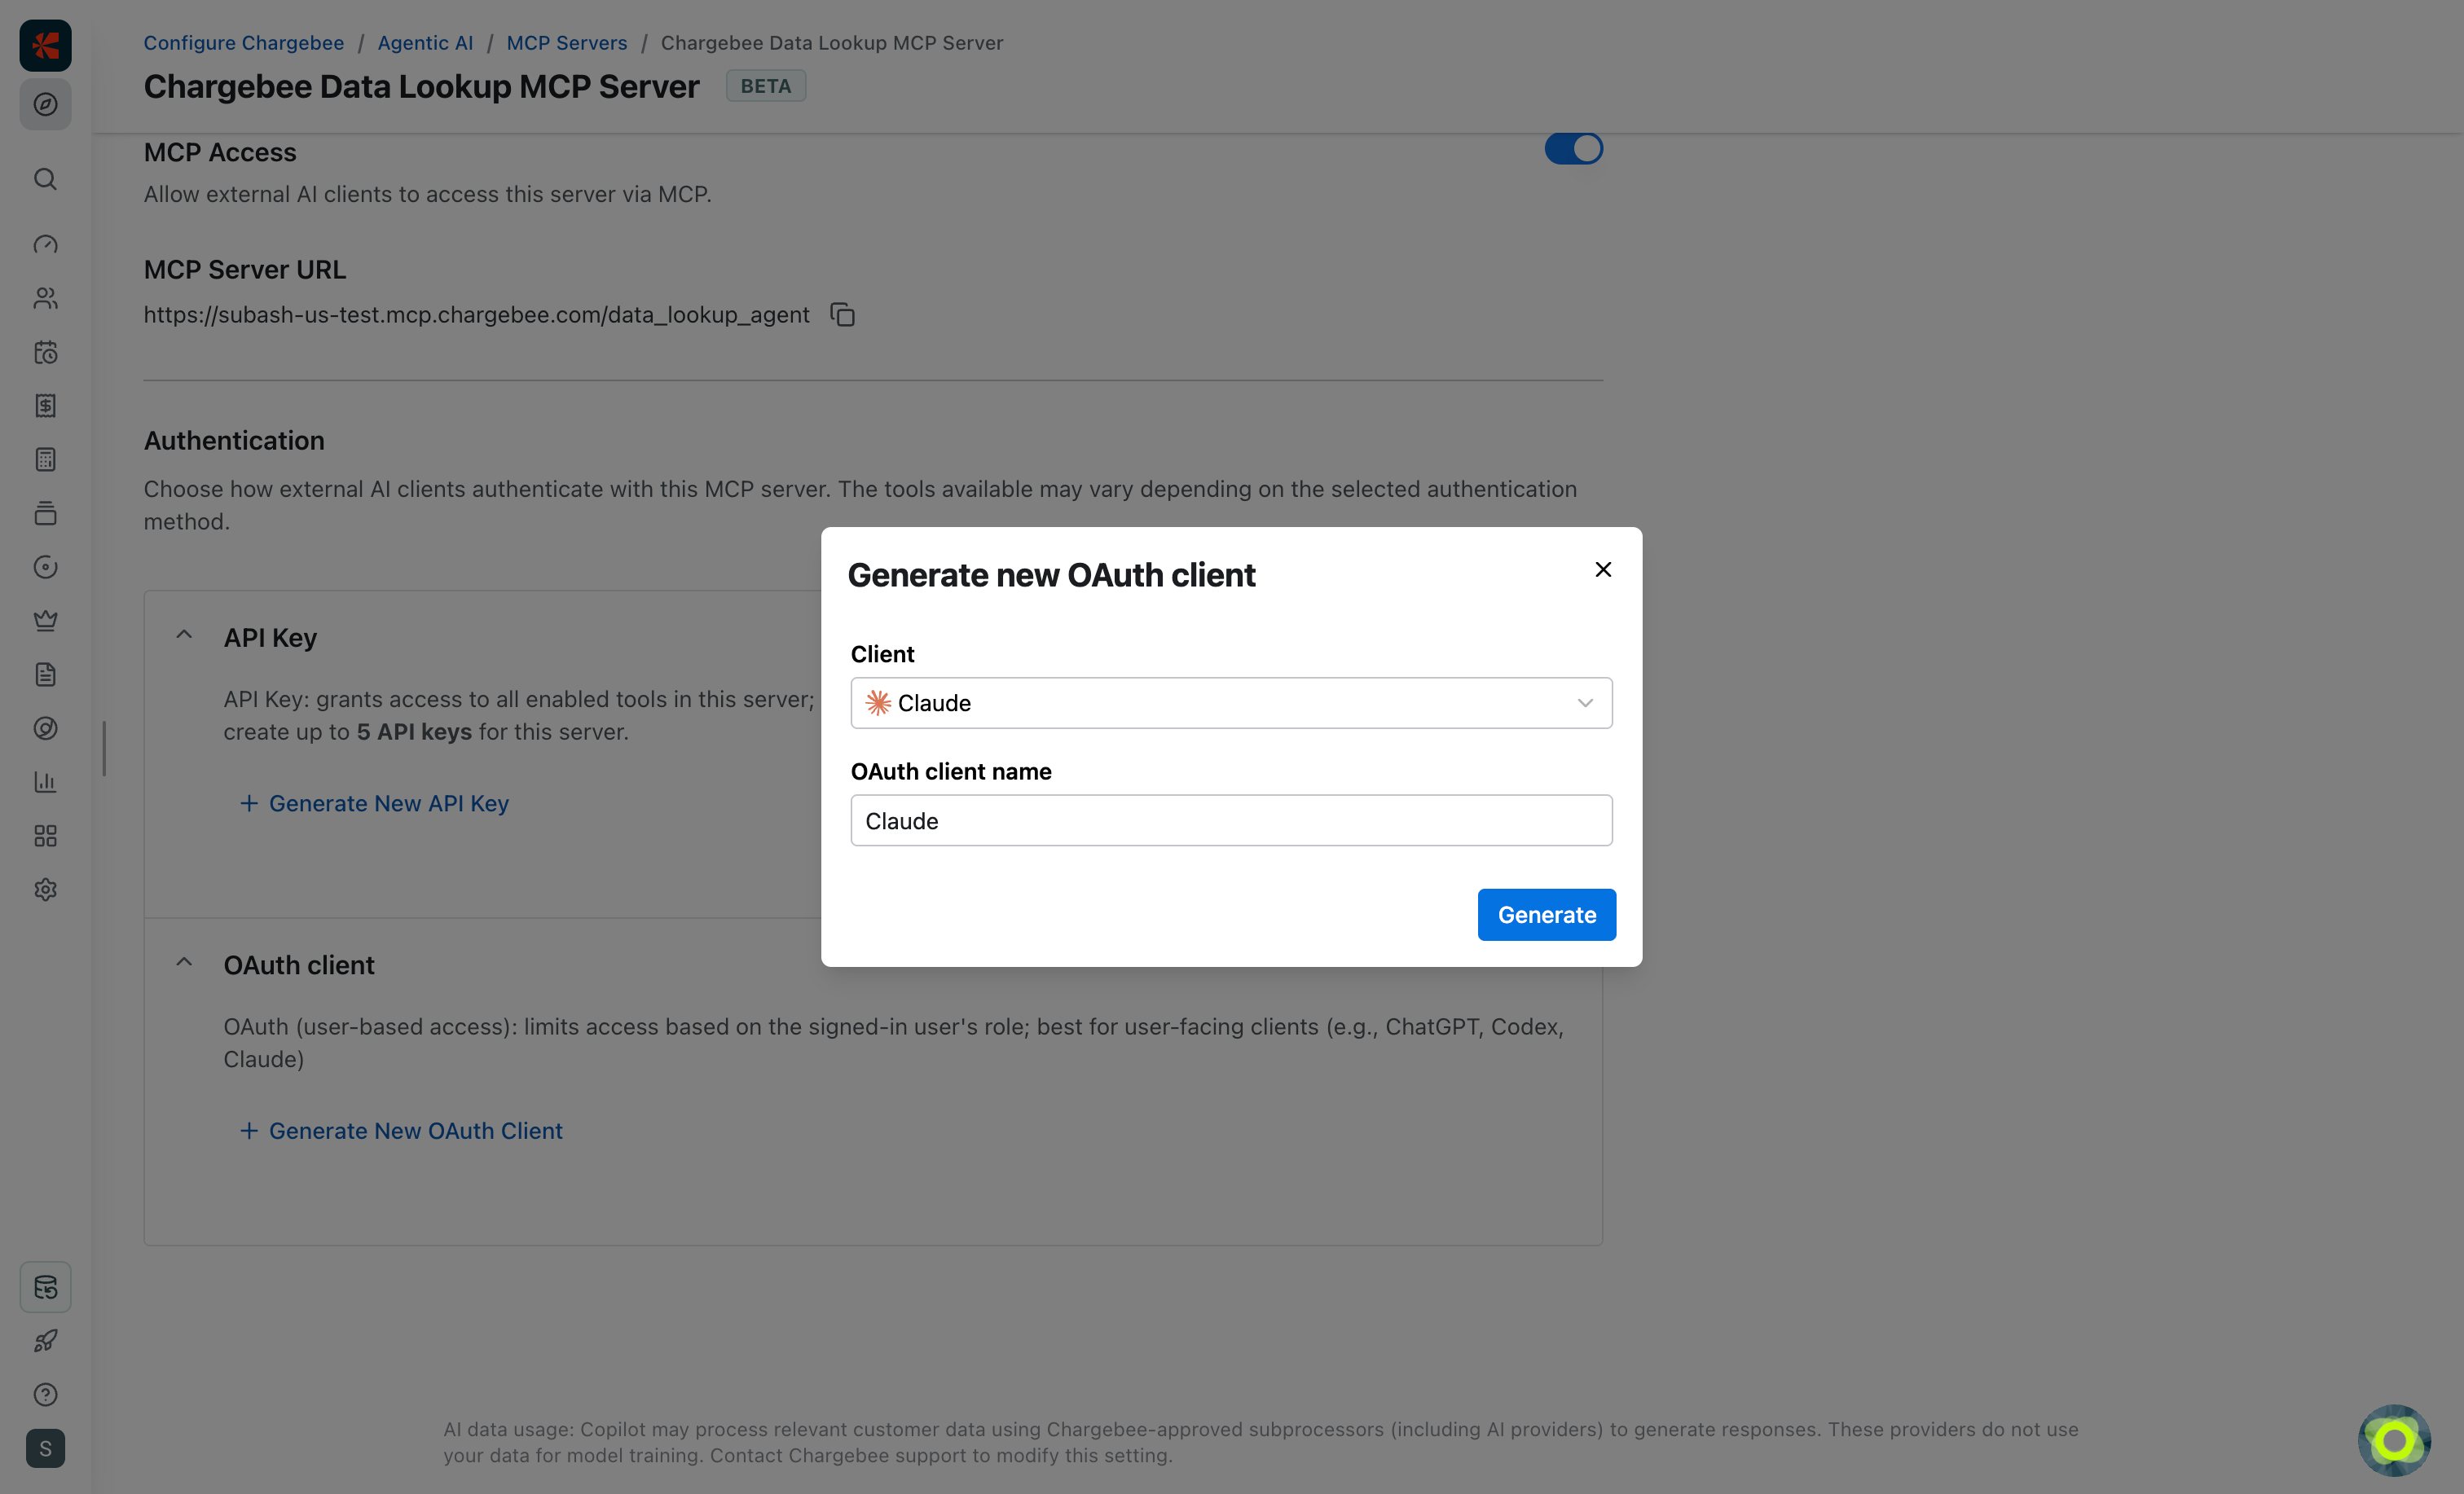Click the Authentication heading
This screenshot has width=2464, height=1494.
coord(234,441)
